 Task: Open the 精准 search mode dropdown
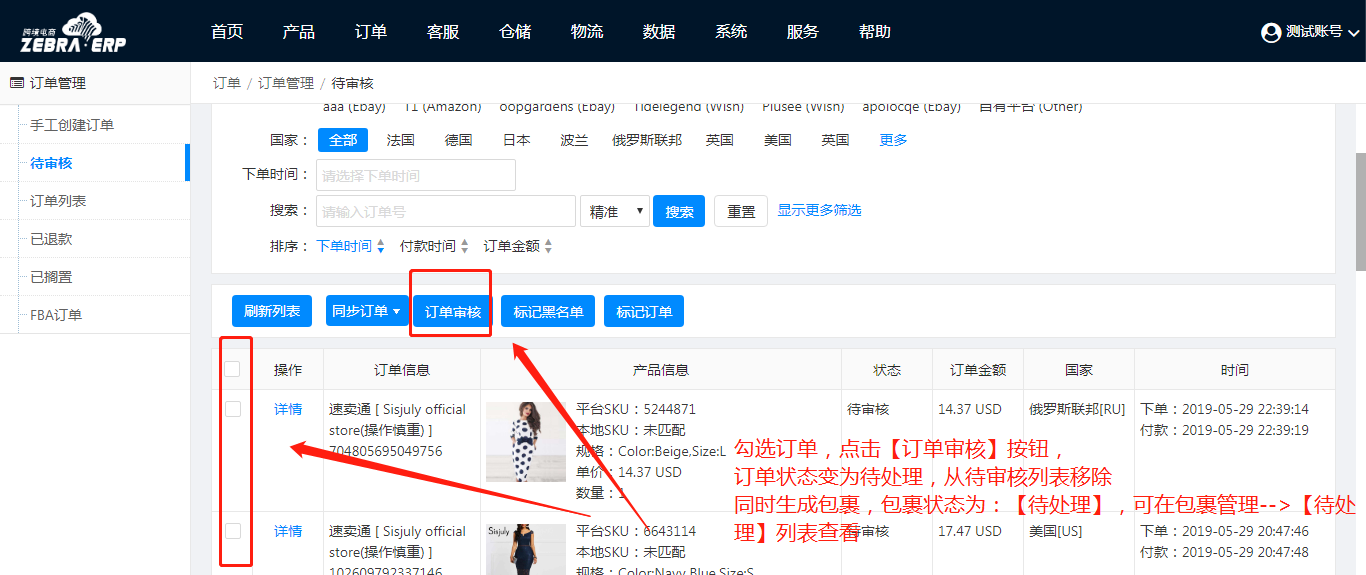(614, 211)
